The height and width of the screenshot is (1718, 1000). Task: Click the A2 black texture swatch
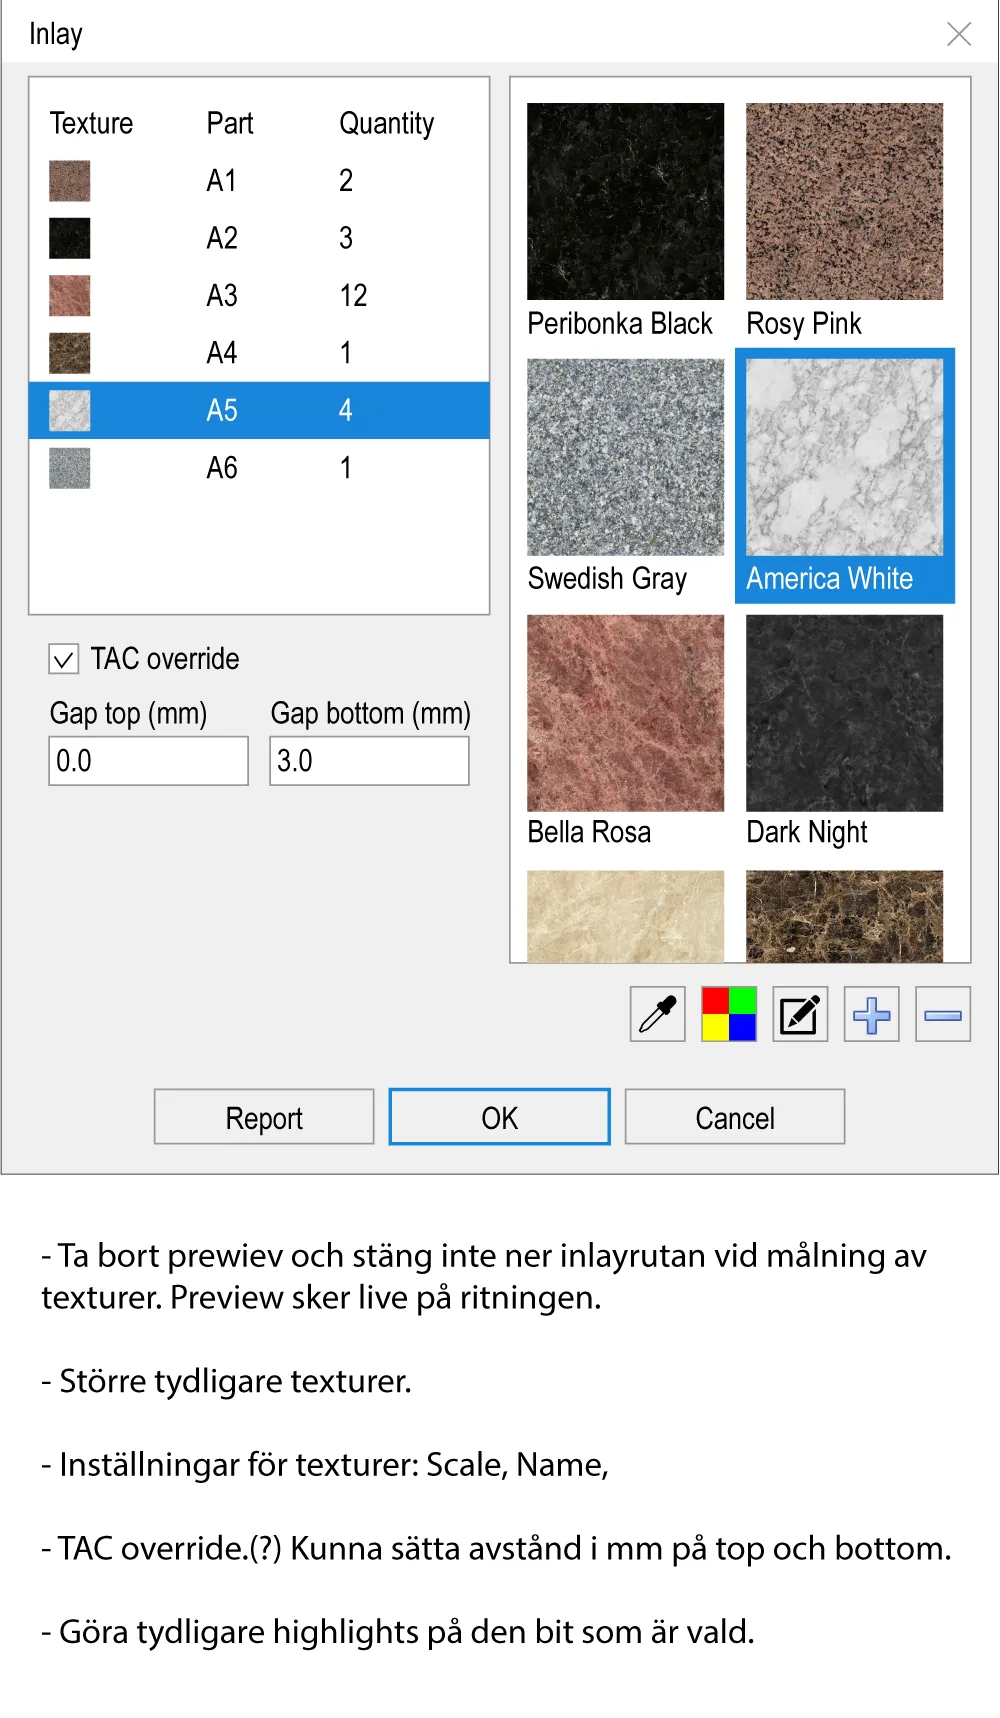pyautogui.click(x=70, y=238)
